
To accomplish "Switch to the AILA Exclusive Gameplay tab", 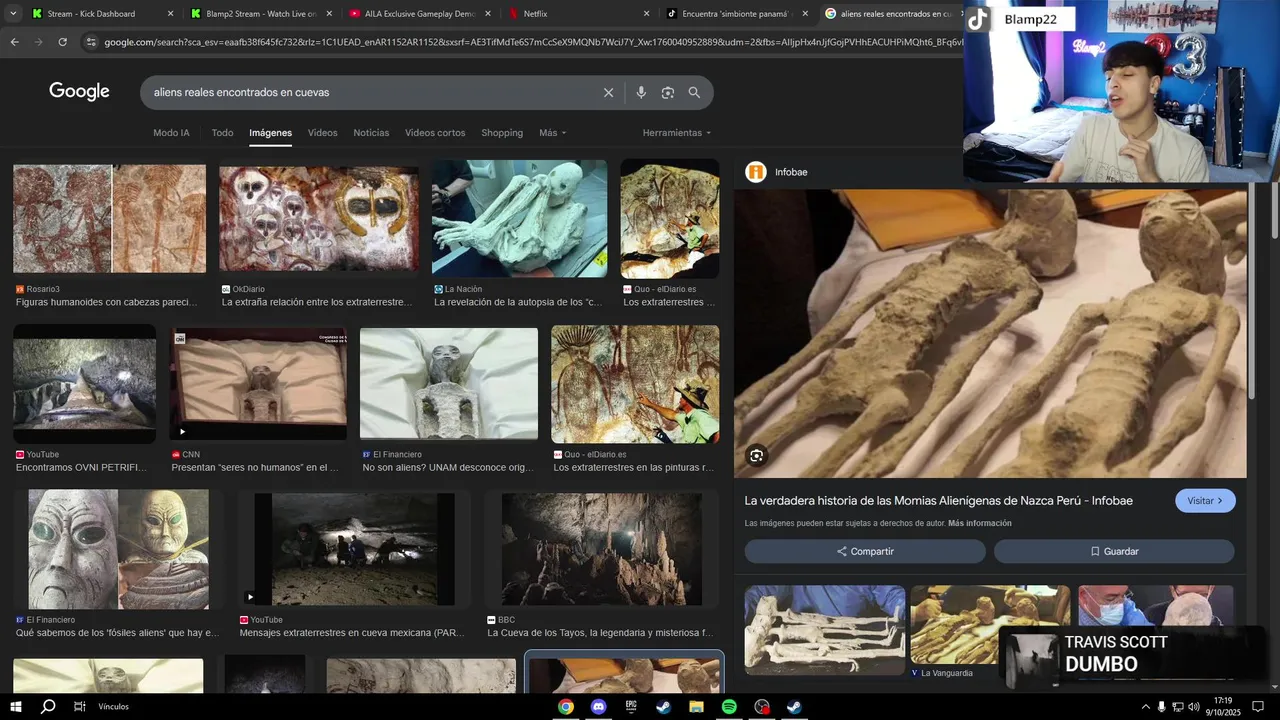I will click(x=419, y=14).
